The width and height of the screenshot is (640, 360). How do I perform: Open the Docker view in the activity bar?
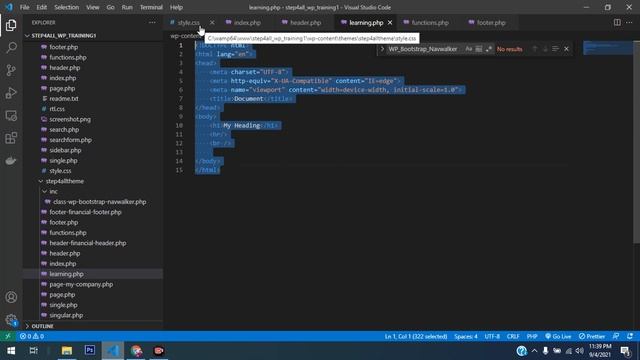click(x=11, y=161)
